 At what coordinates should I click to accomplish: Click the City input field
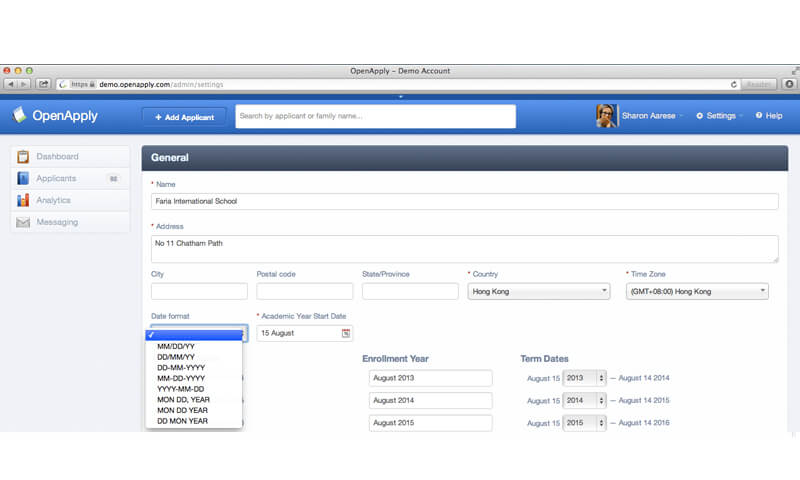tap(199, 291)
